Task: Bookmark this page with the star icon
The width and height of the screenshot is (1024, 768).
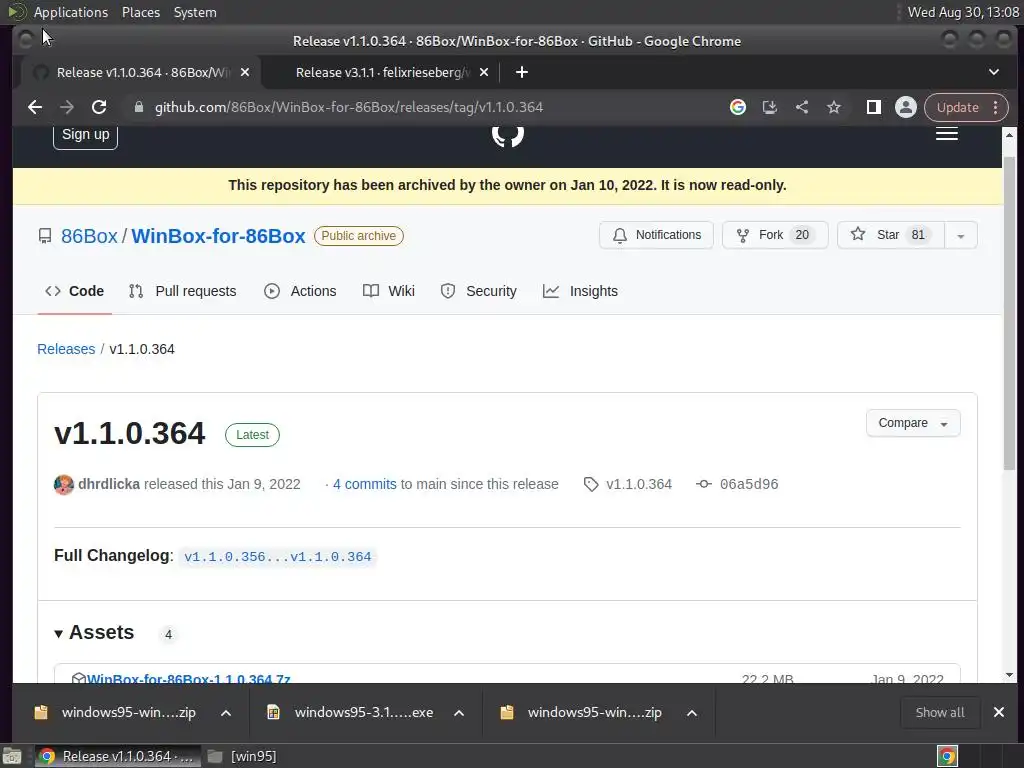Action: click(x=834, y=107)
